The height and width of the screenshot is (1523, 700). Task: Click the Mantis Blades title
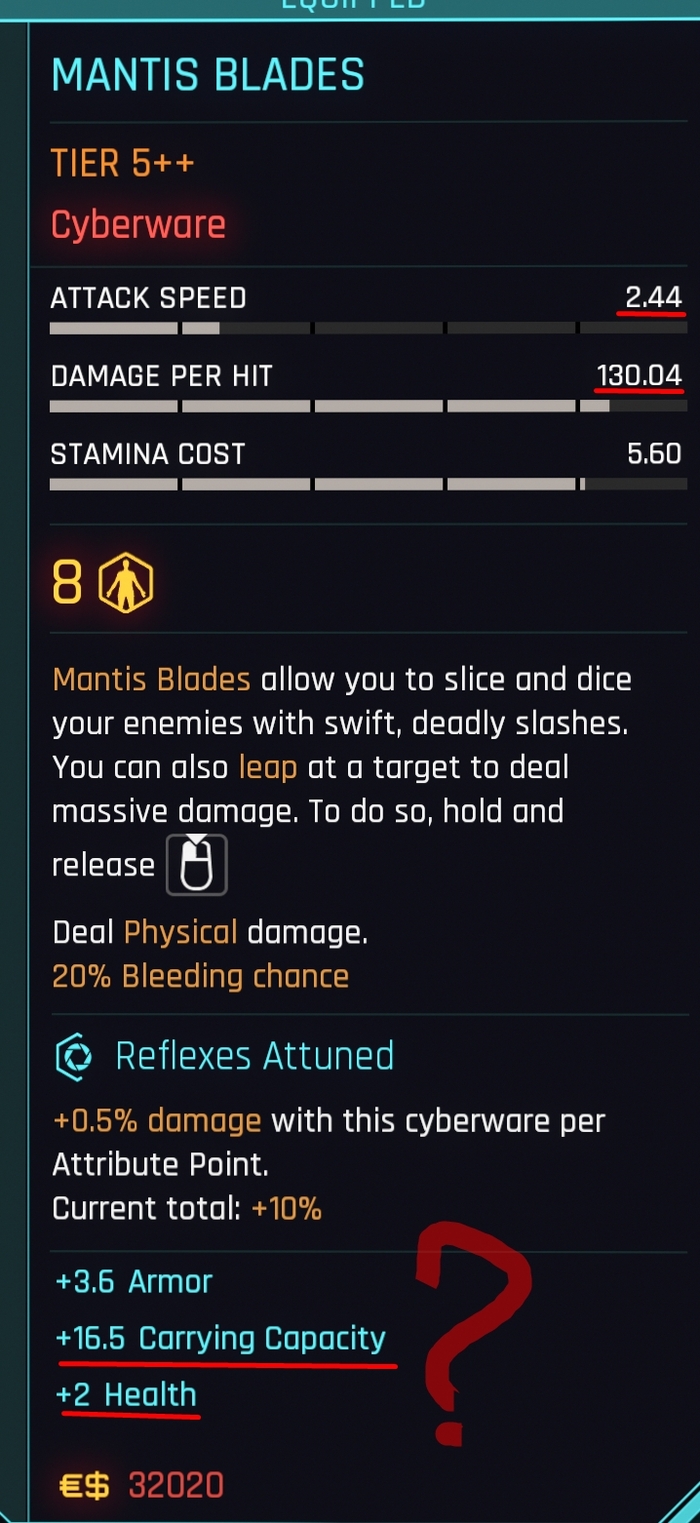[x=208, y=76]
